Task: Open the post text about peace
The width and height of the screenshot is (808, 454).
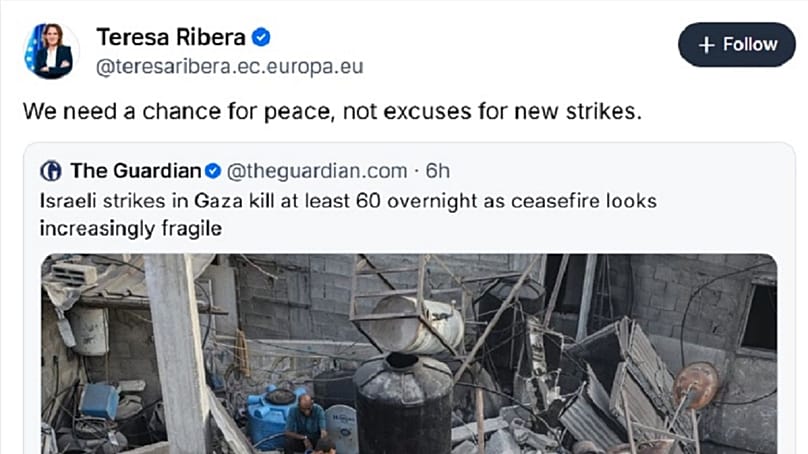Action: point(332,111)
